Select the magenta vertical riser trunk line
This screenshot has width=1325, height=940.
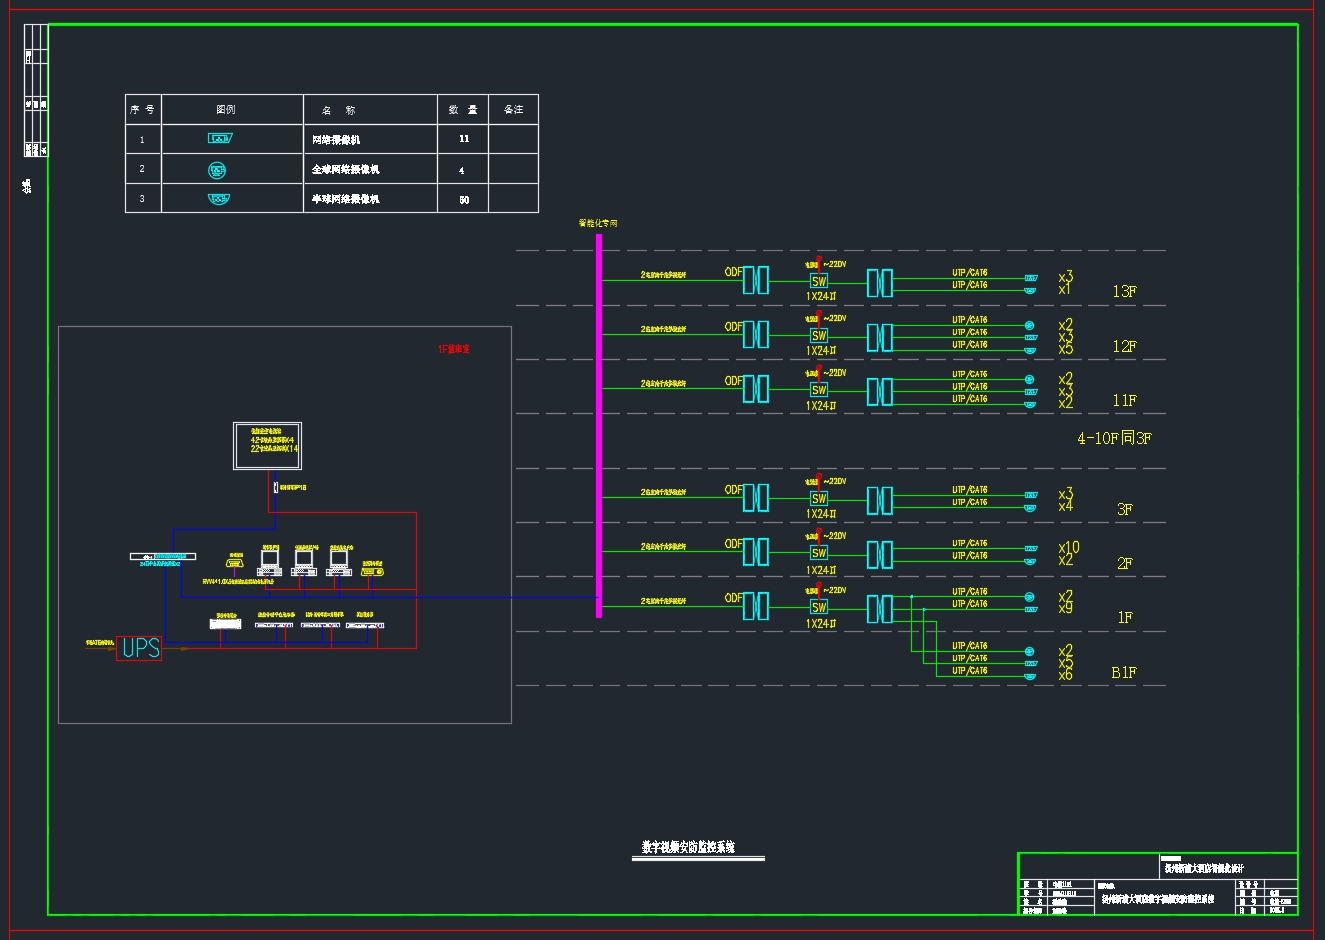(599, 425)
